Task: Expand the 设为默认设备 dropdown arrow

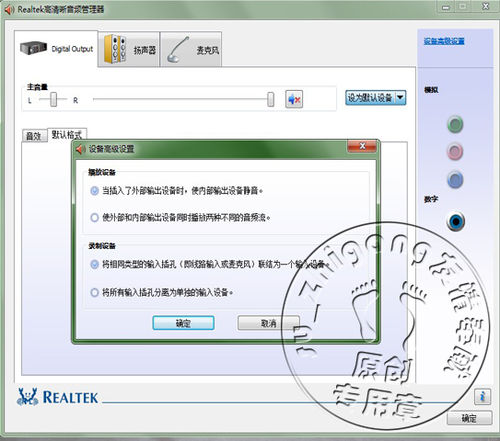Action: [400, 98]
